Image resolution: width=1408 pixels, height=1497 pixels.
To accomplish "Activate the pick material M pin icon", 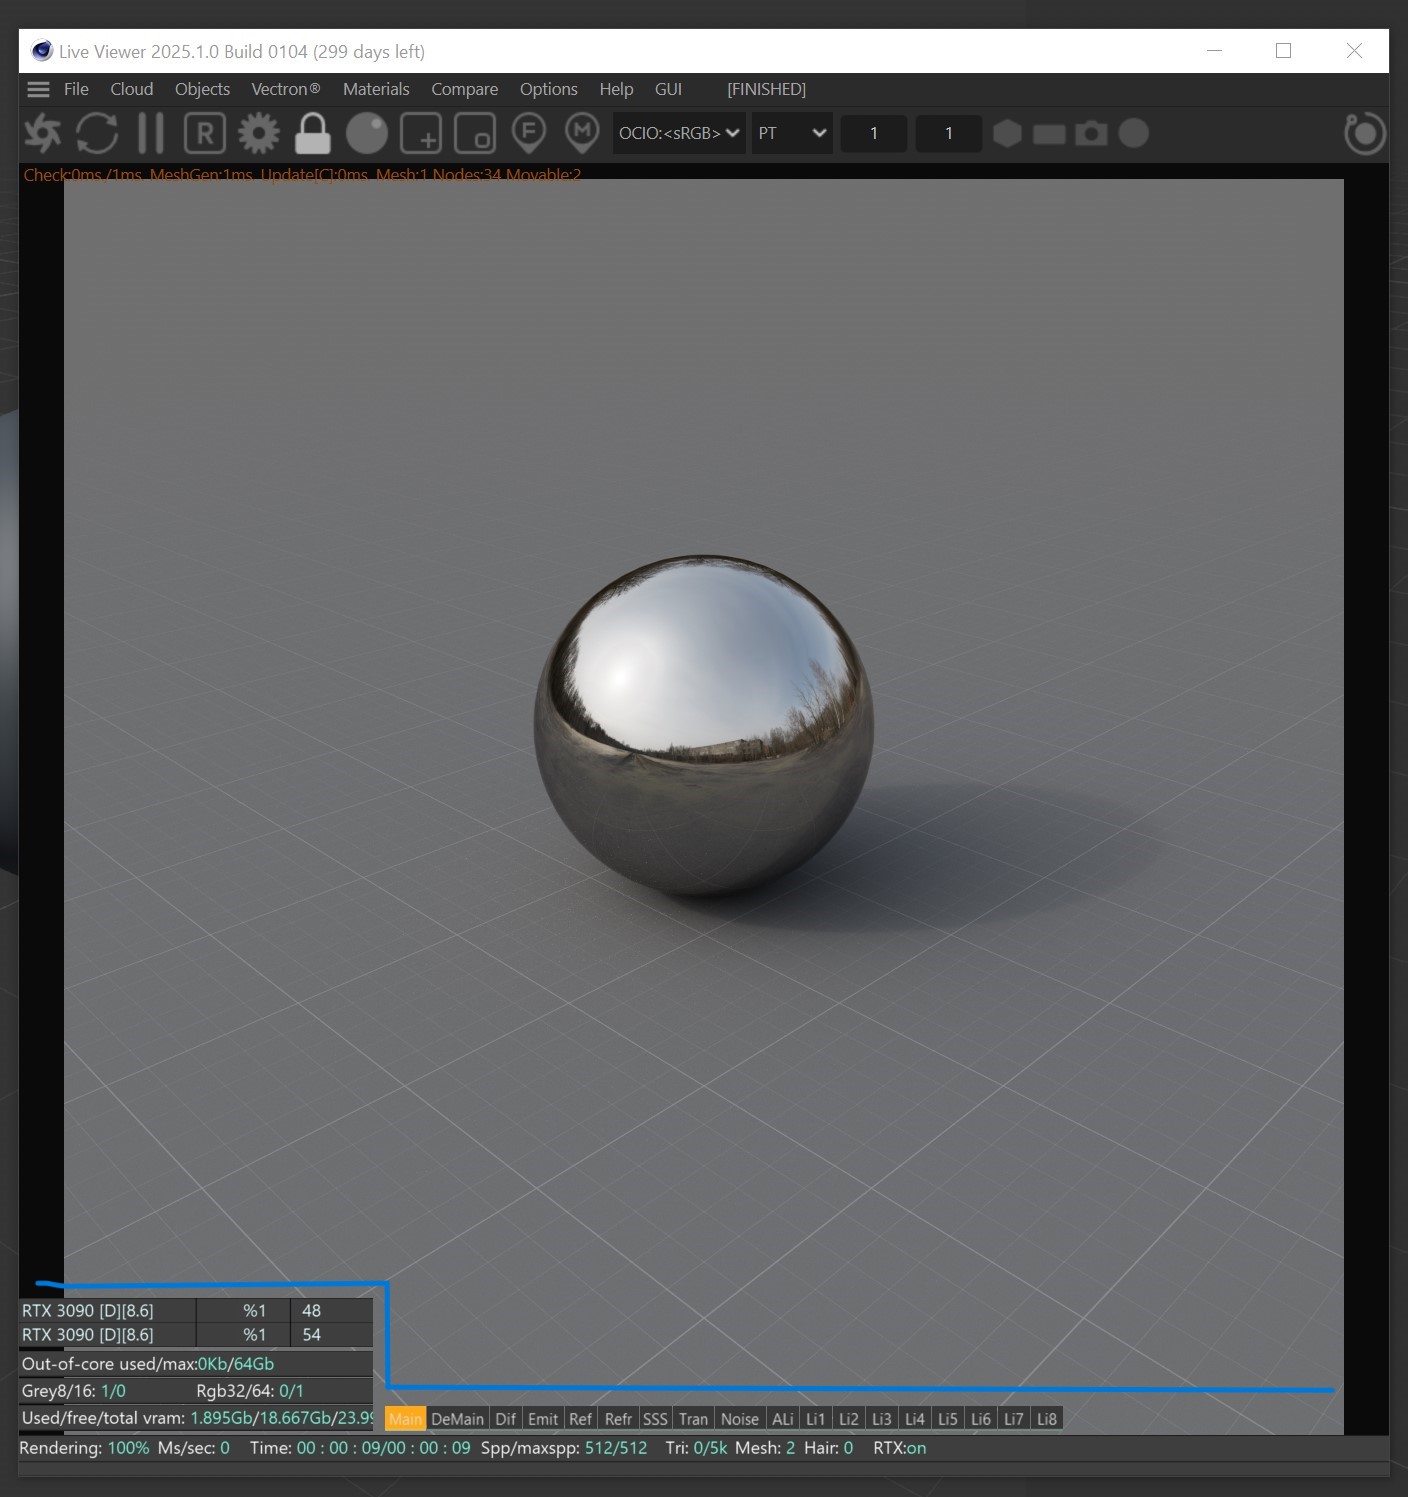I will tap(582, 133).
